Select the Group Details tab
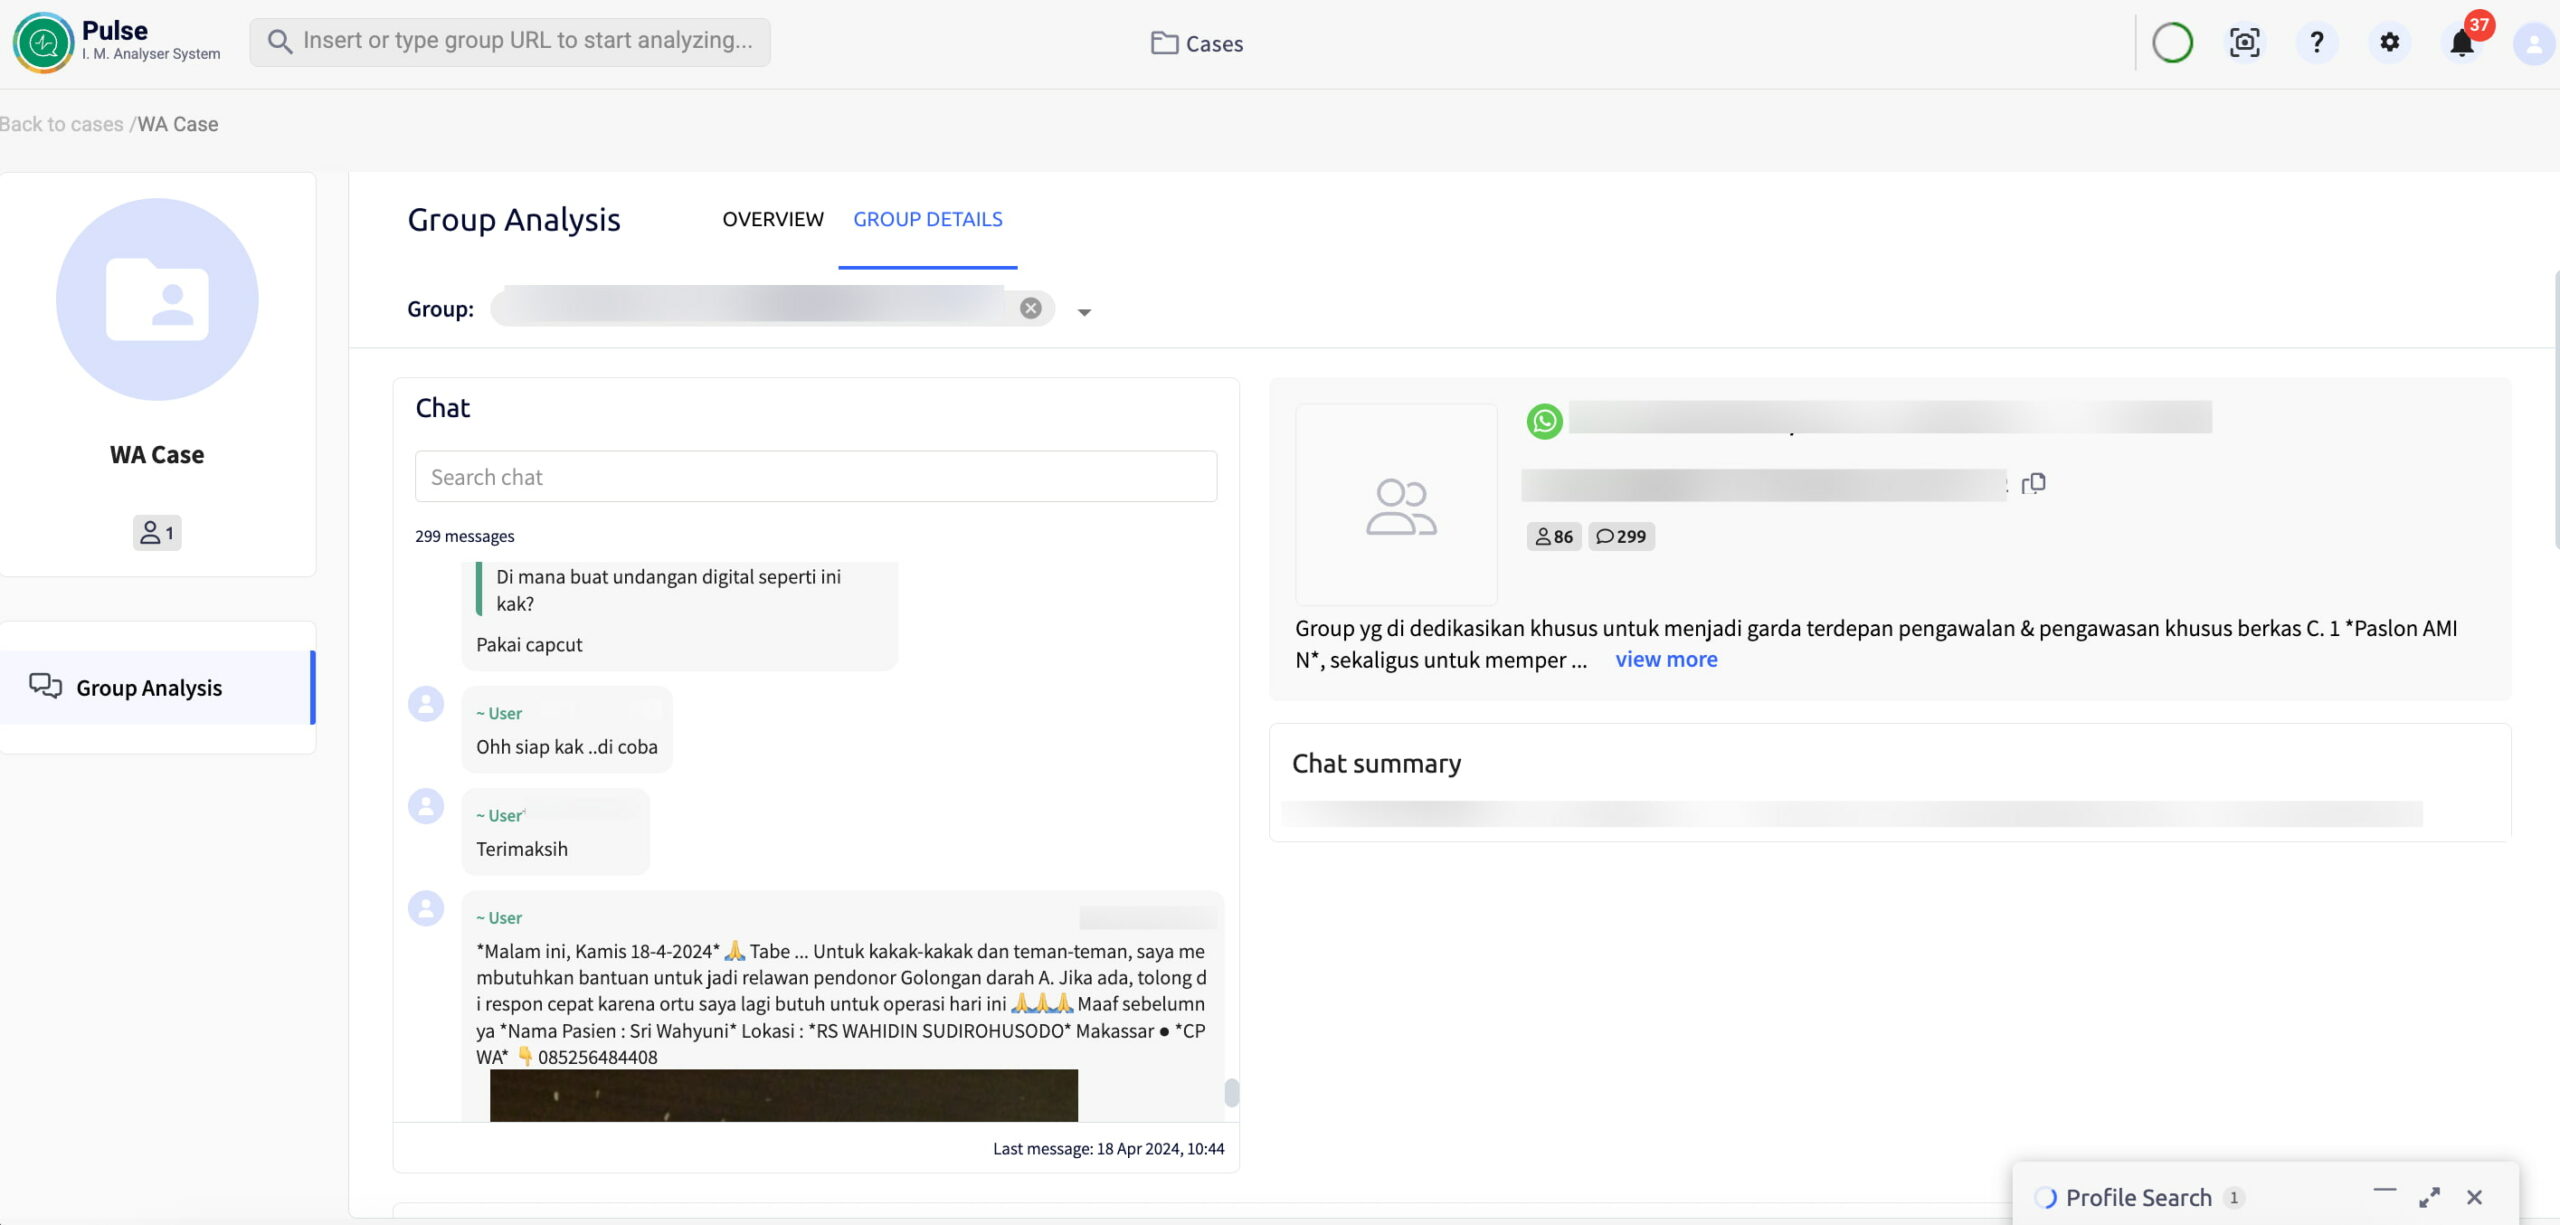The height and width of the screenshot is (1225, 2560). click(x=927, y=219)
